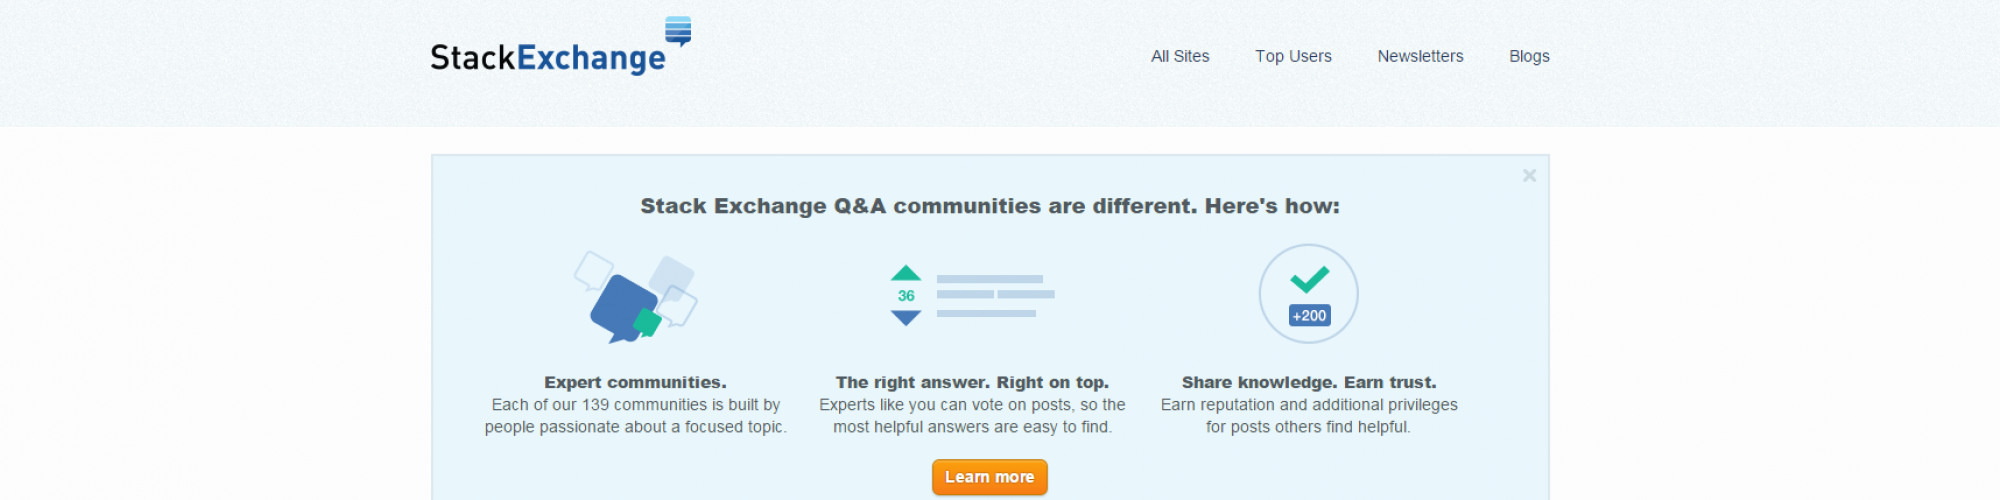Navigate to Blogs
Image resolution: width=2000 pixels, height=500 pixels.
[x=1529, y=56]
